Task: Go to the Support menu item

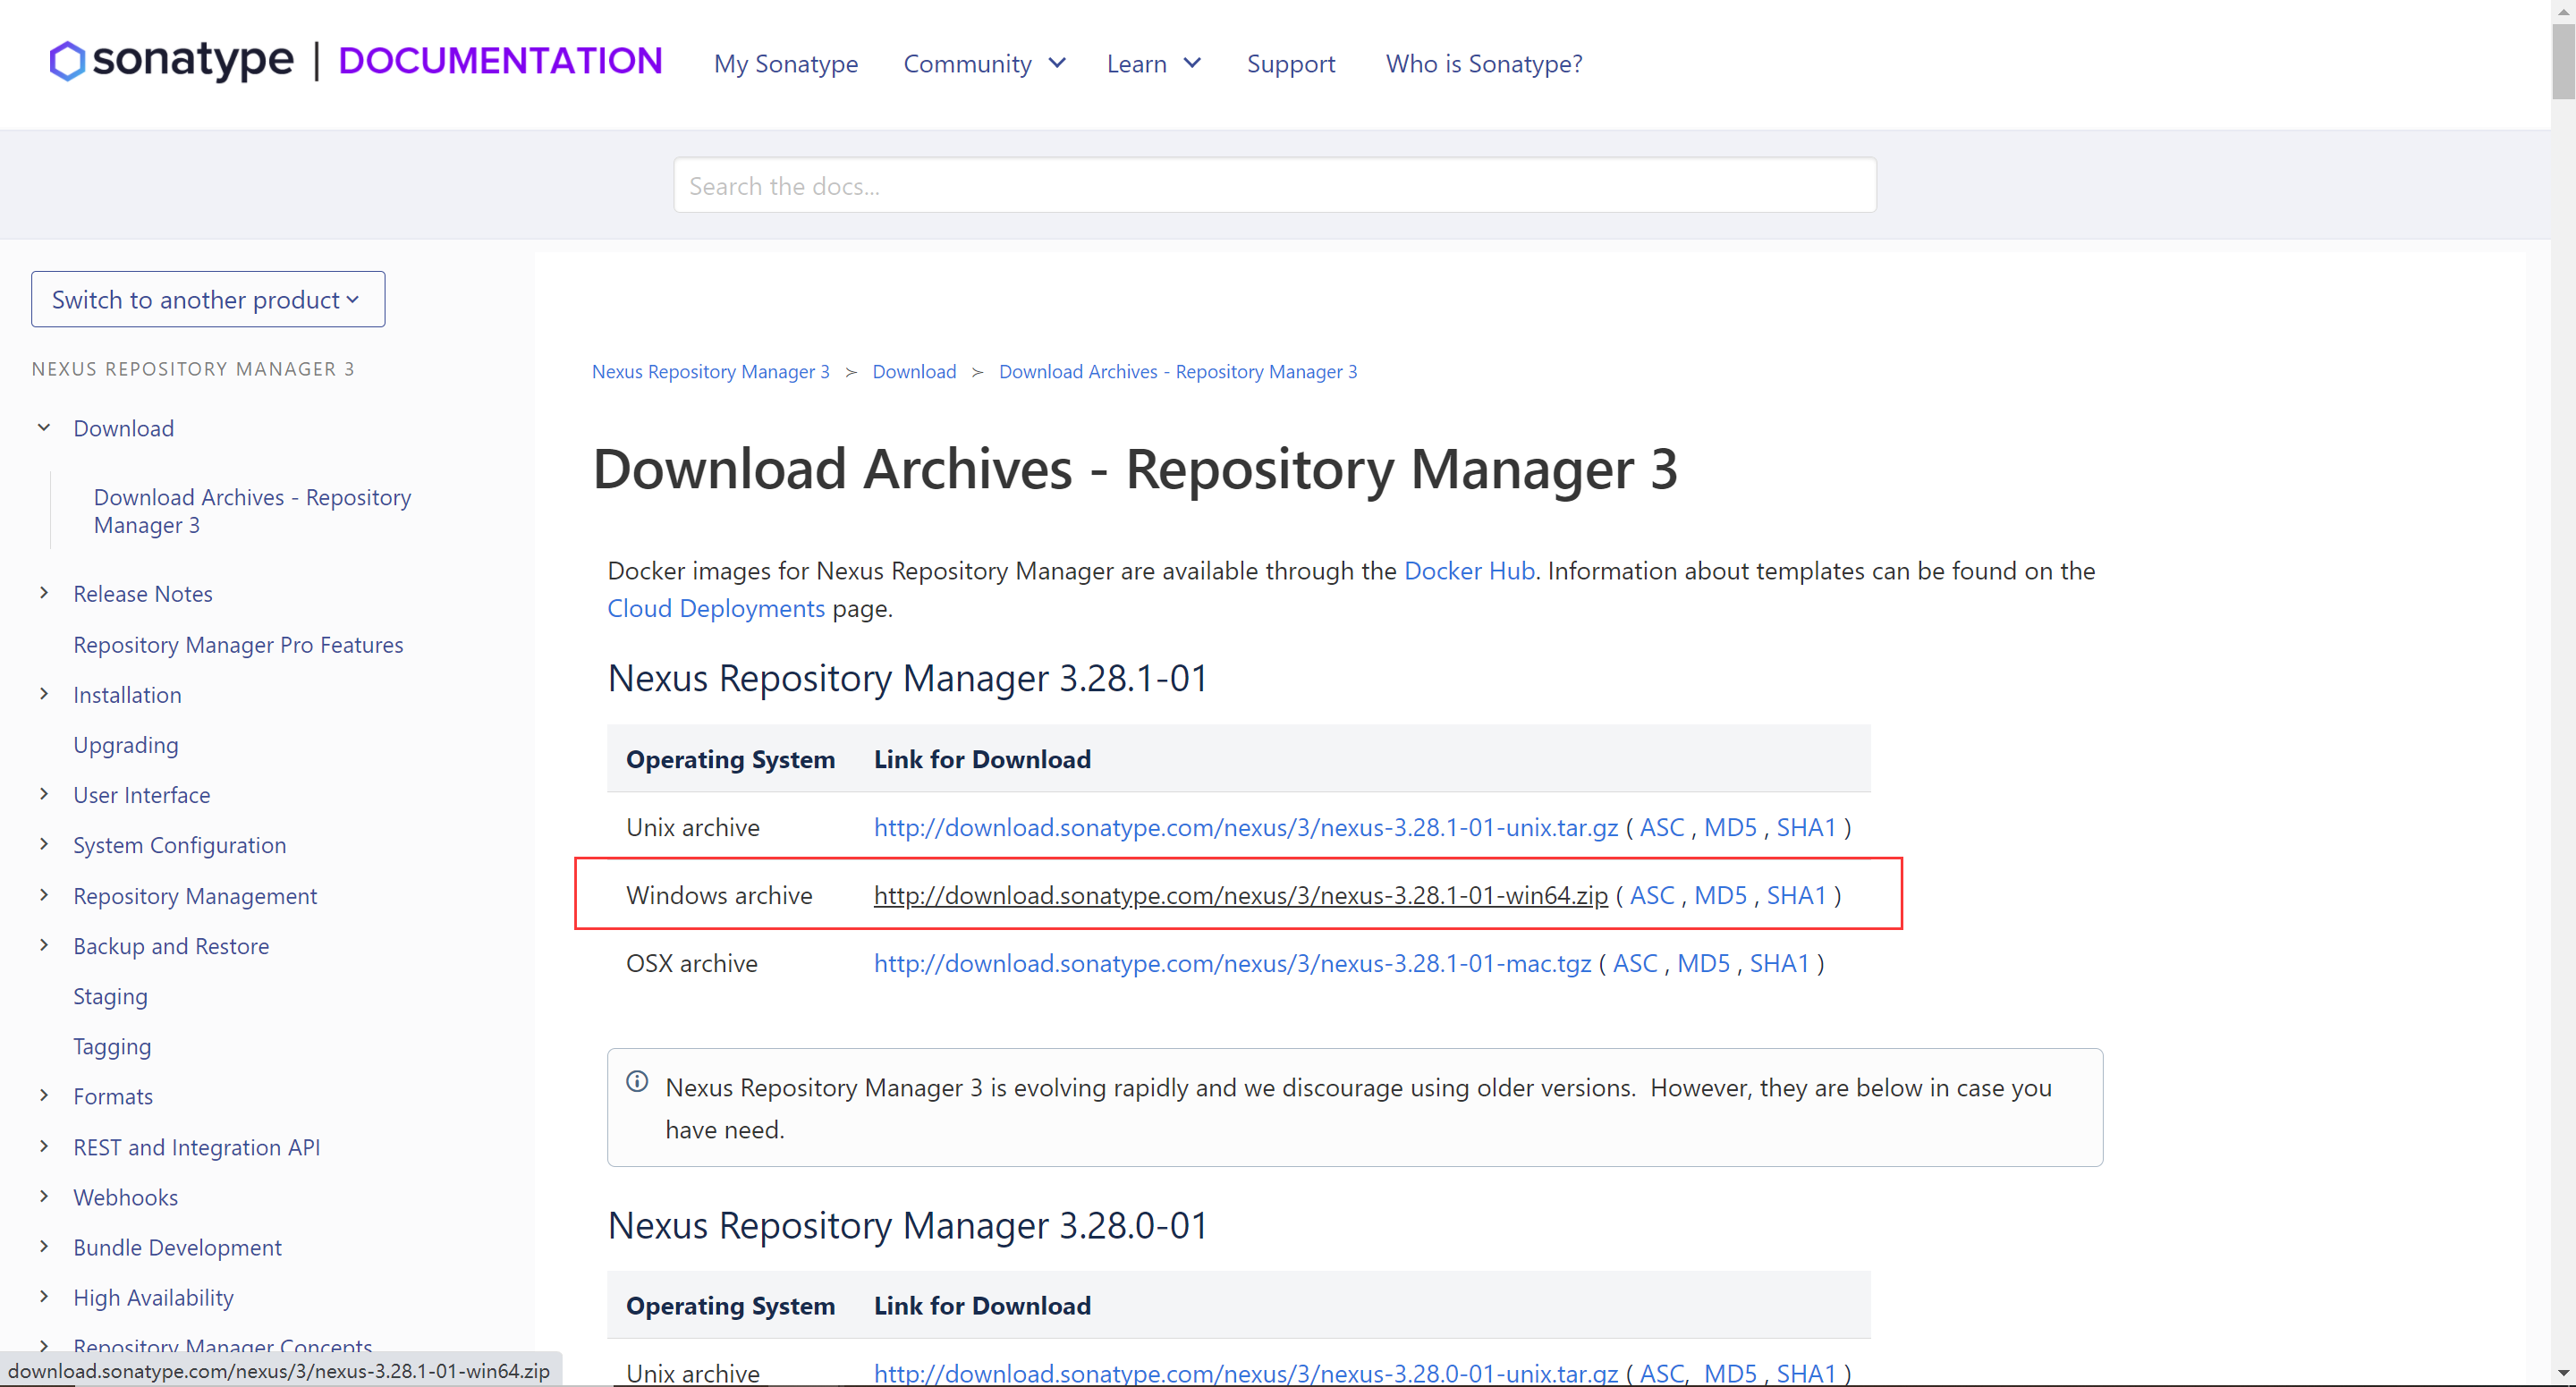Action: pyautogui.click(x=1290, y=64)
